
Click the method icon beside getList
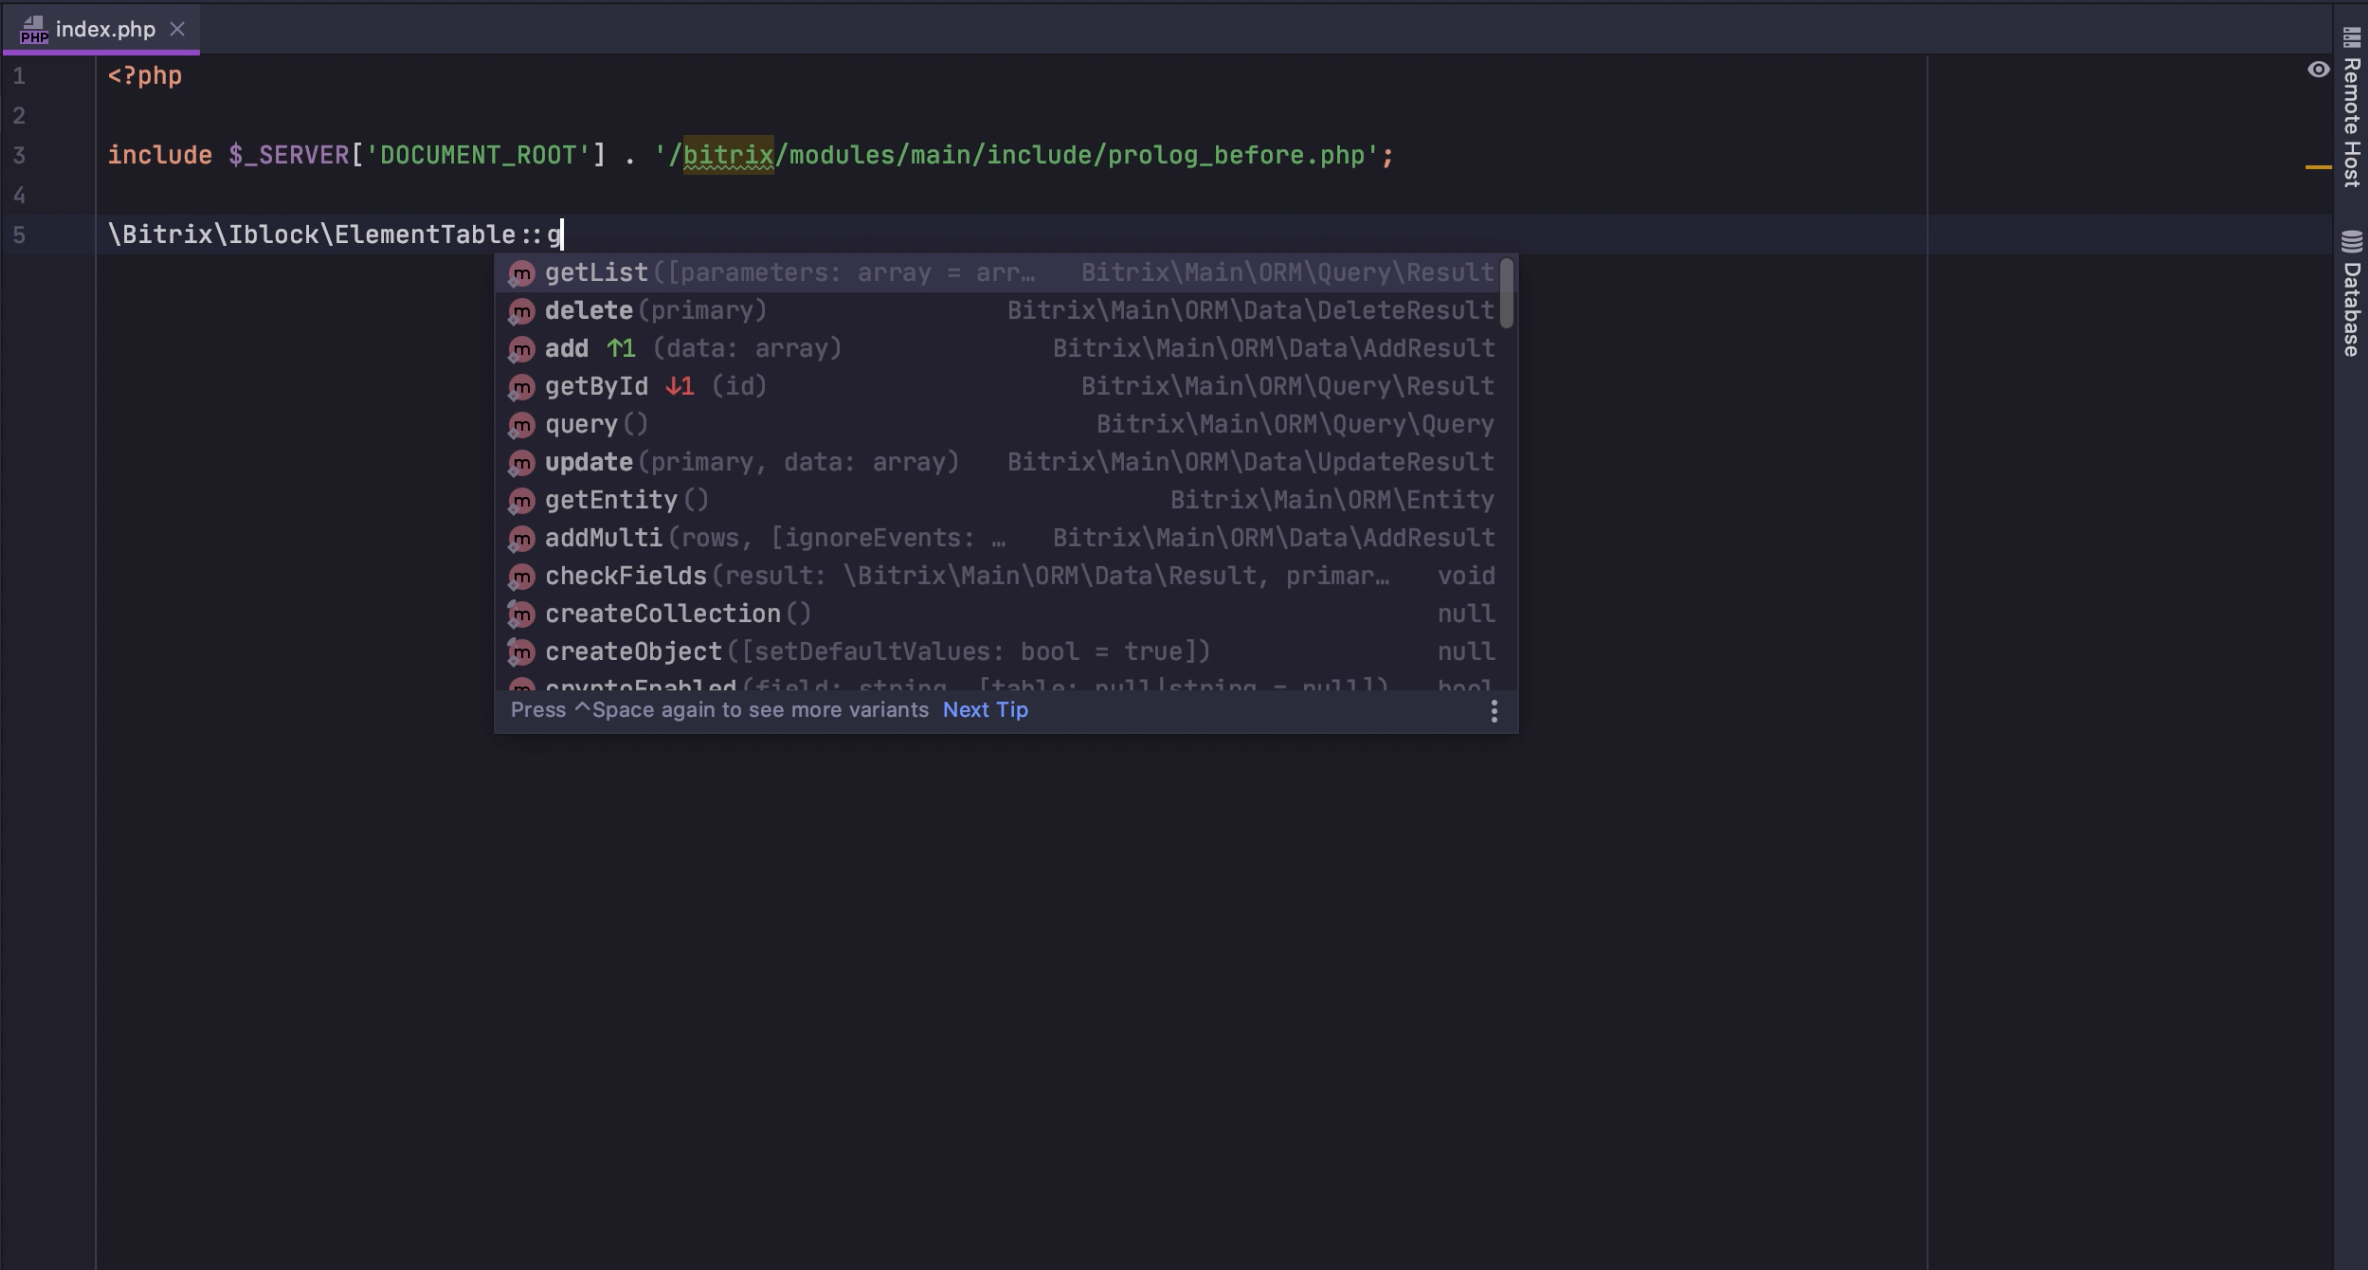tap(521, 273)
